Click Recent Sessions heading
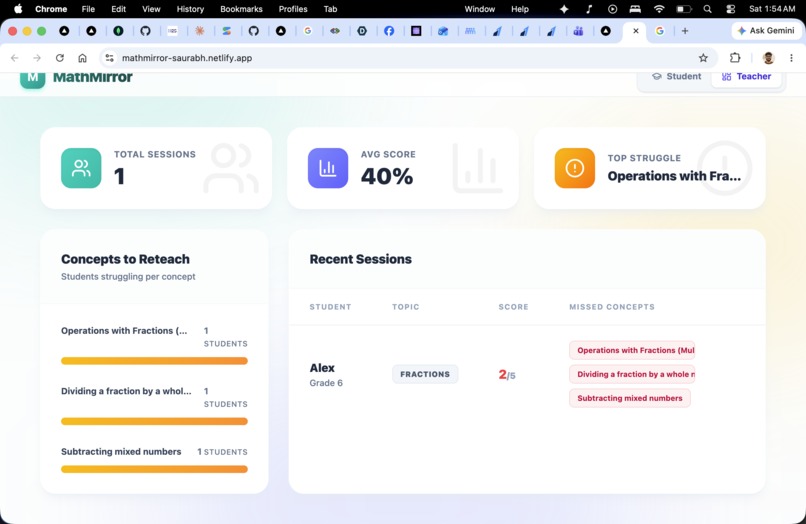Image resolution: width=806 pixels, height=524 pixels. click(360, 259)
